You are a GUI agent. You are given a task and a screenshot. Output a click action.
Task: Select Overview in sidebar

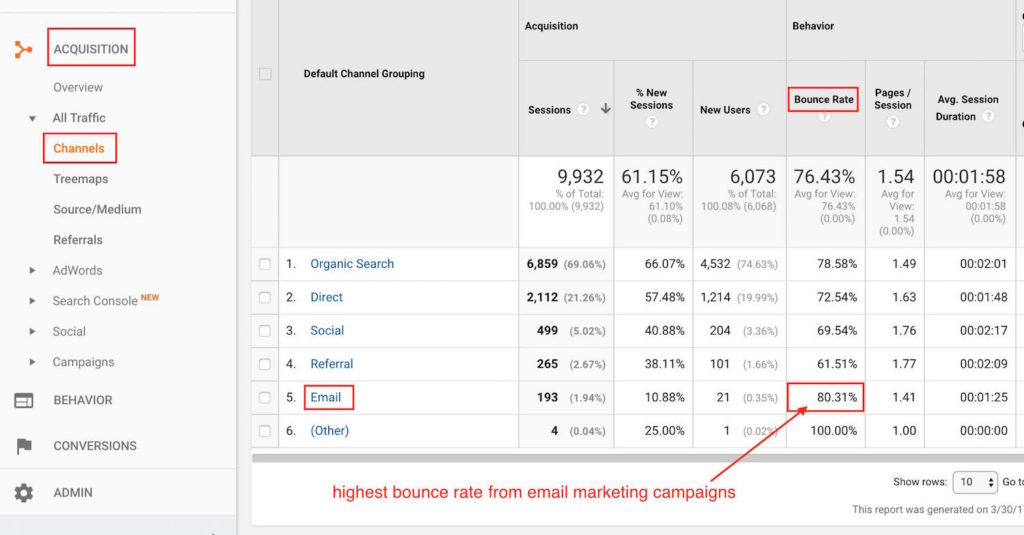[x=78, y=87]
